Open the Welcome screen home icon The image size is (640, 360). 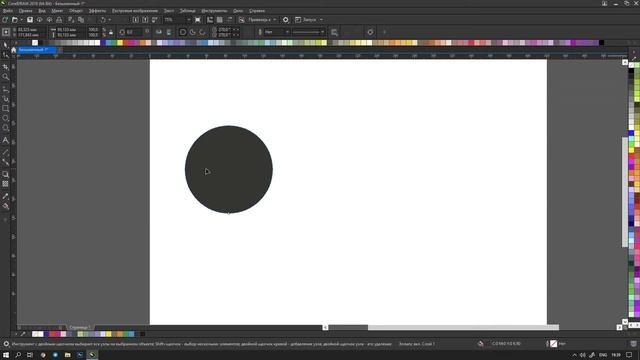13,50
